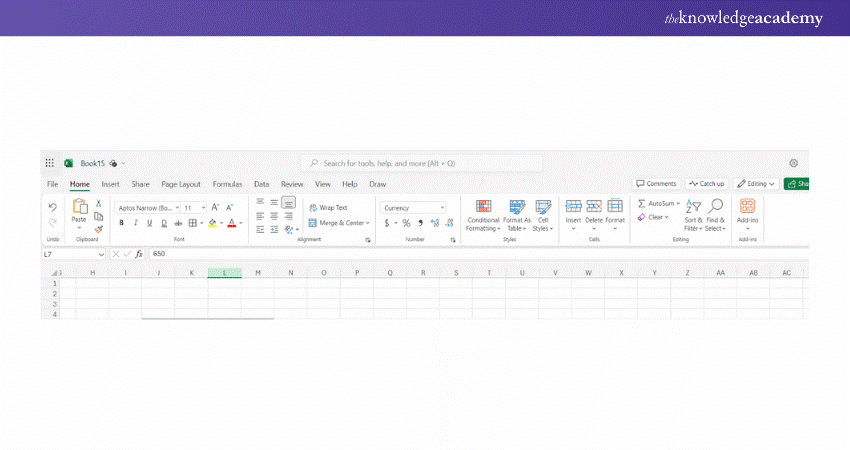The width and height of the screenshot is (850, 450).
Task: Expand the AutoSum dropdown arrow
Action: [678, 203]
